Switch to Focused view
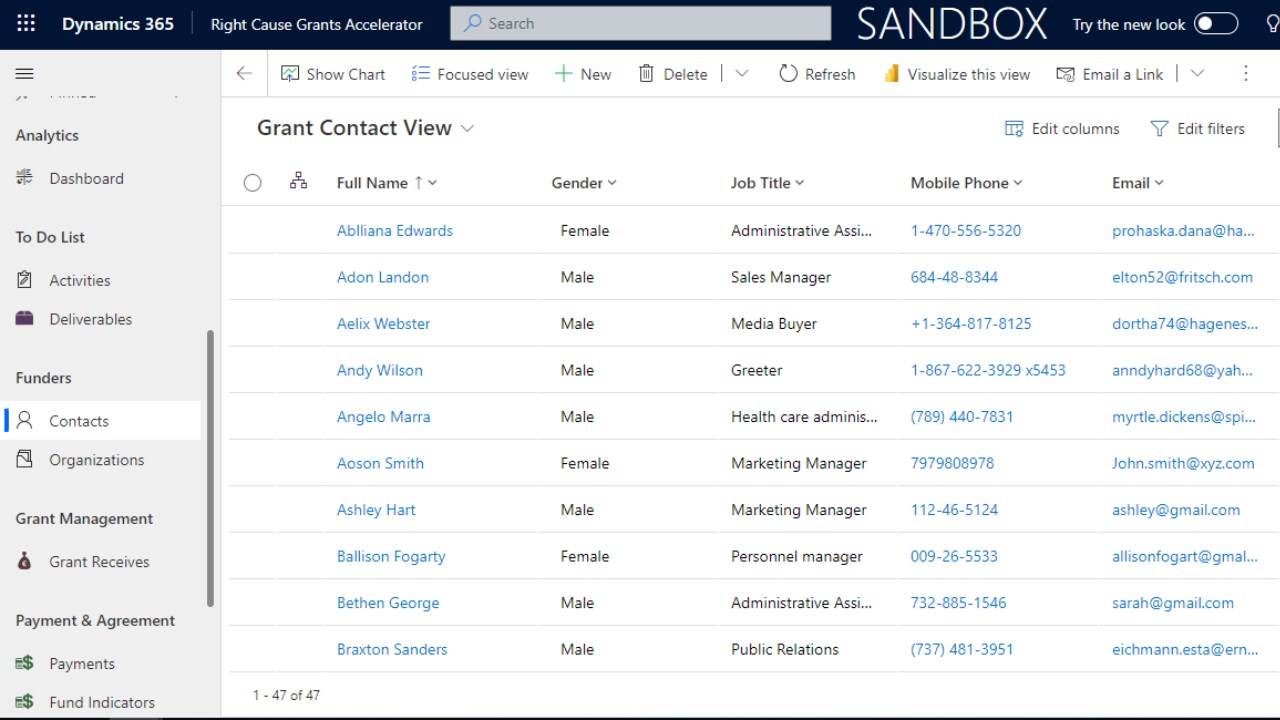Image resolution: width=1280 pixels, height=720 pixels. pos(470,74)
